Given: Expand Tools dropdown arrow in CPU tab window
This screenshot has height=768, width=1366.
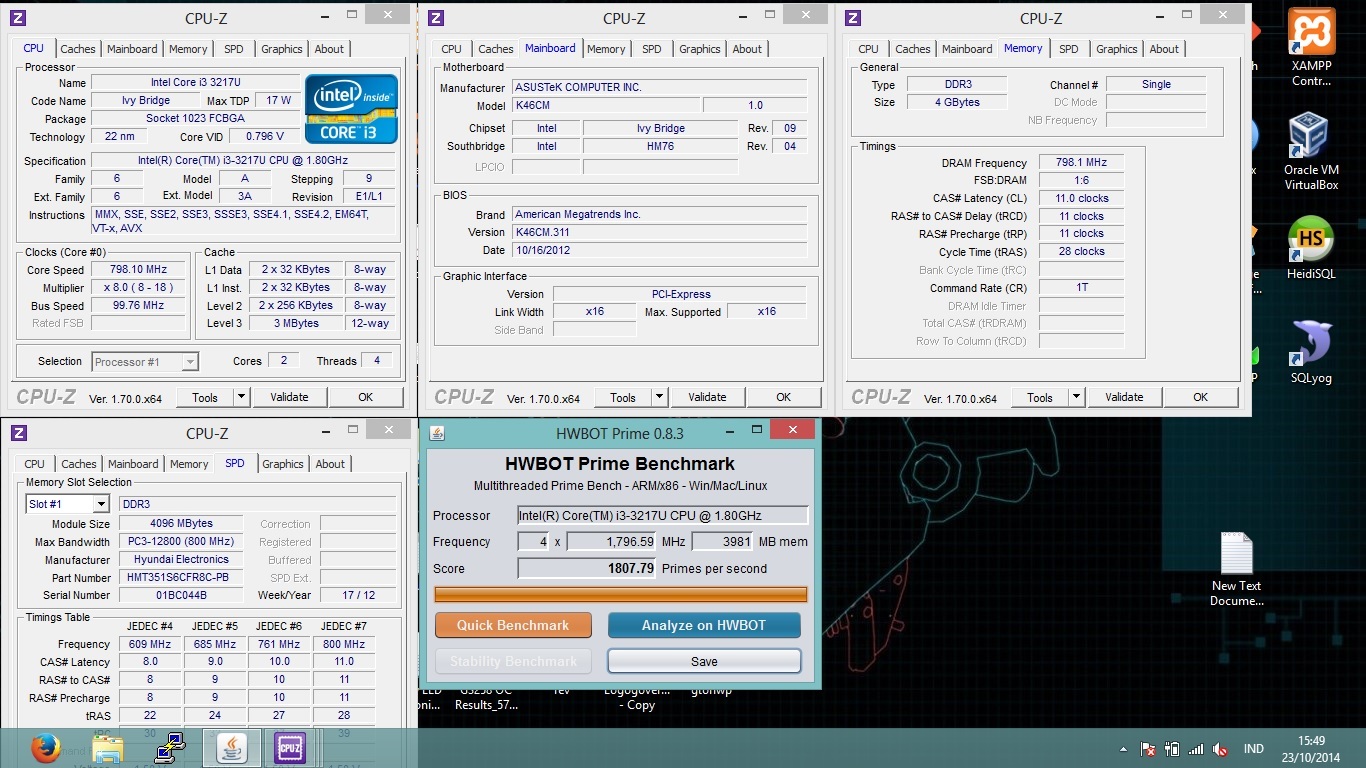Looking at the screenshot, I should (x=241, y=397).
